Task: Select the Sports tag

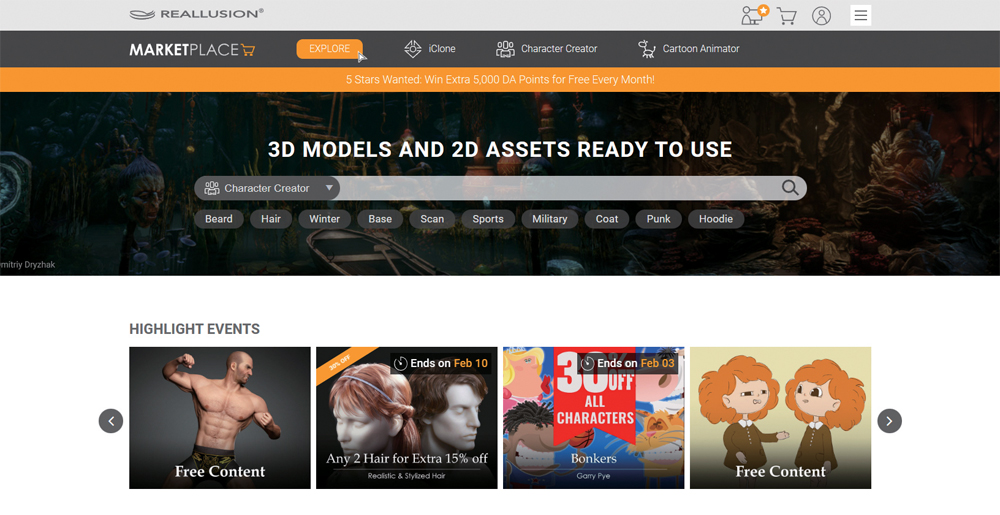Action: coord(488,219)
